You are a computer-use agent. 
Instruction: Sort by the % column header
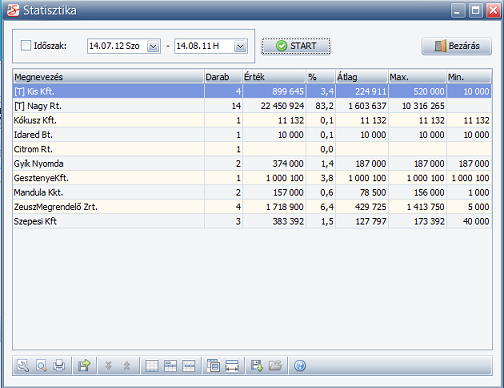point(321,77)
